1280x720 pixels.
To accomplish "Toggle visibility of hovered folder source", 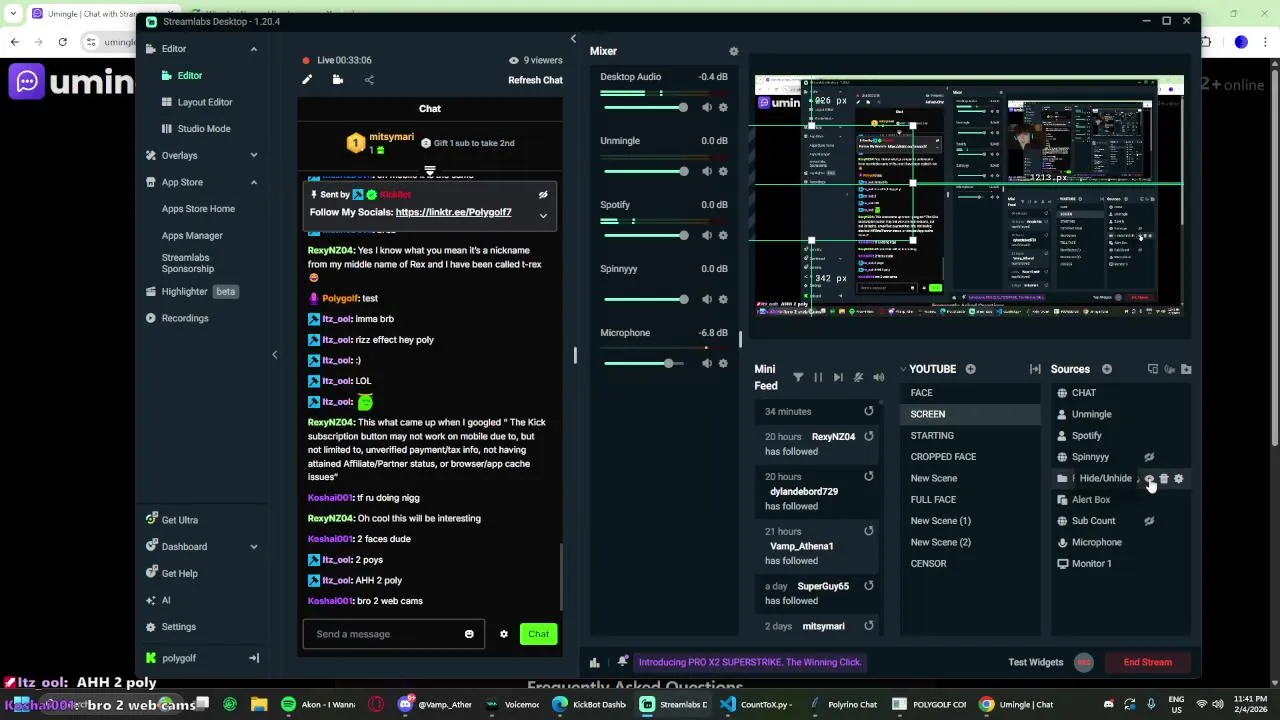I will [1149, 479].
